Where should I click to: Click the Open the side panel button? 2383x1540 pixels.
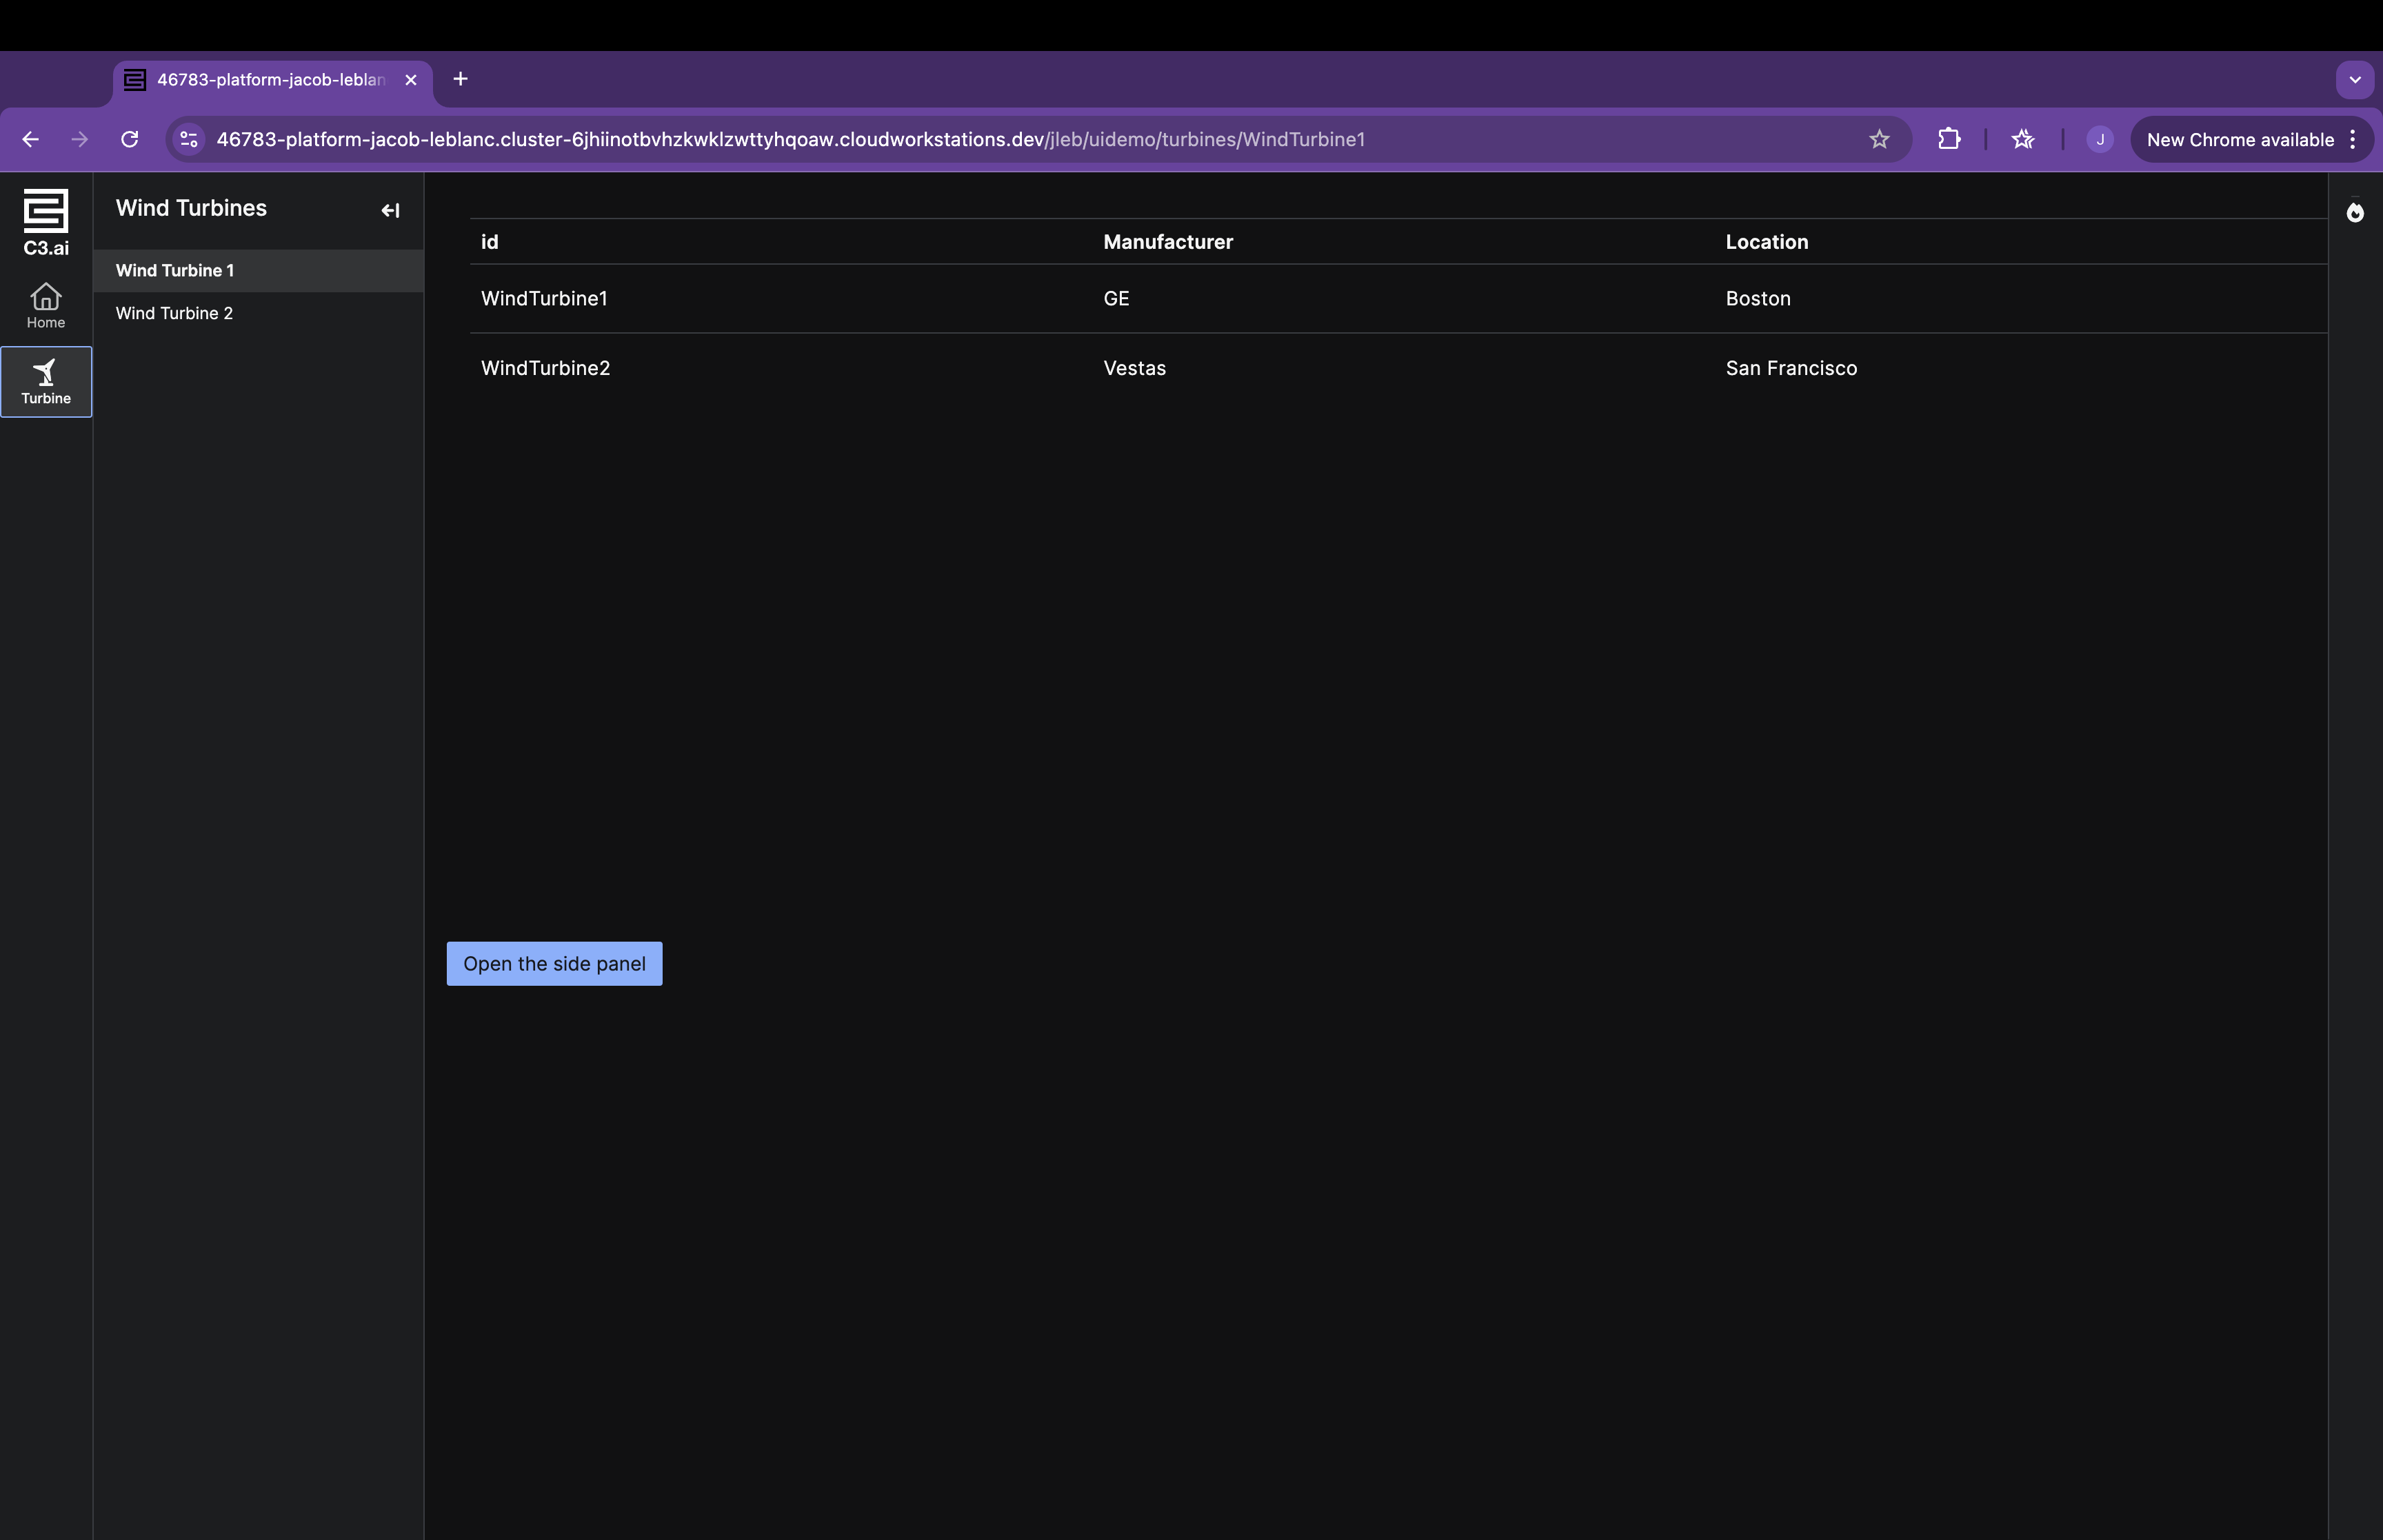point(554,963)
